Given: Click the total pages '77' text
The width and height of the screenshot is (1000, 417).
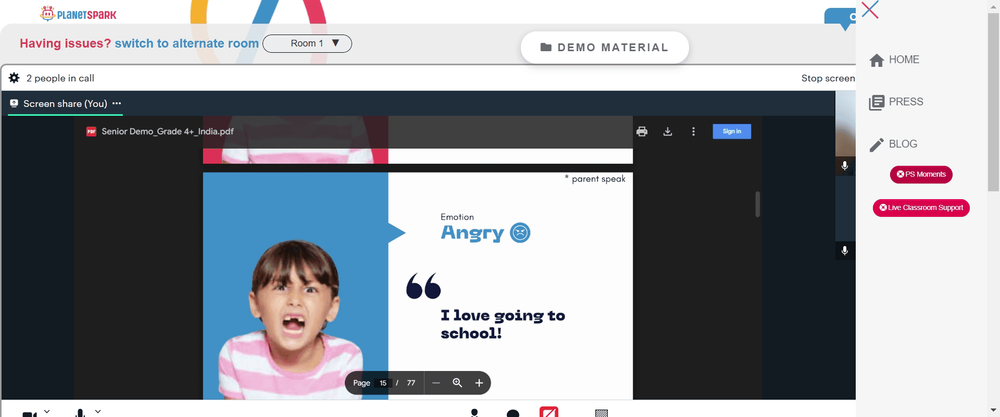Looking at the screenshot, I should (411, 383).
